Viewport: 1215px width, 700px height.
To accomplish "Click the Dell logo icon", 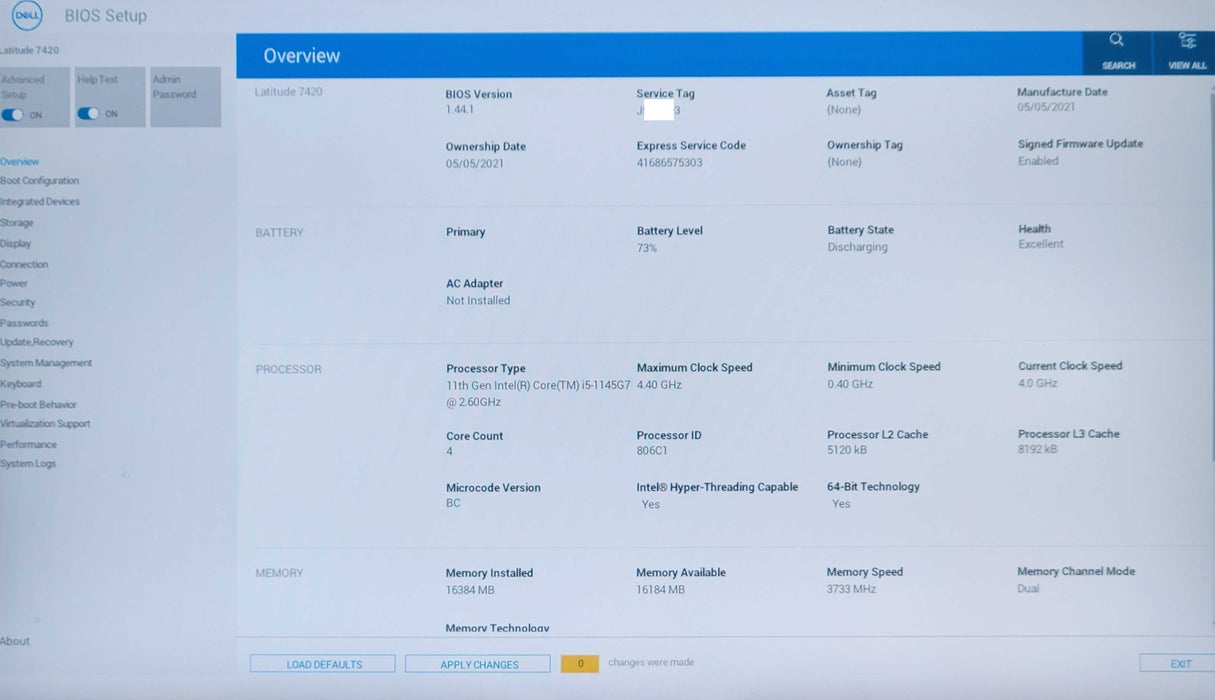I will (x=27, y=16).
